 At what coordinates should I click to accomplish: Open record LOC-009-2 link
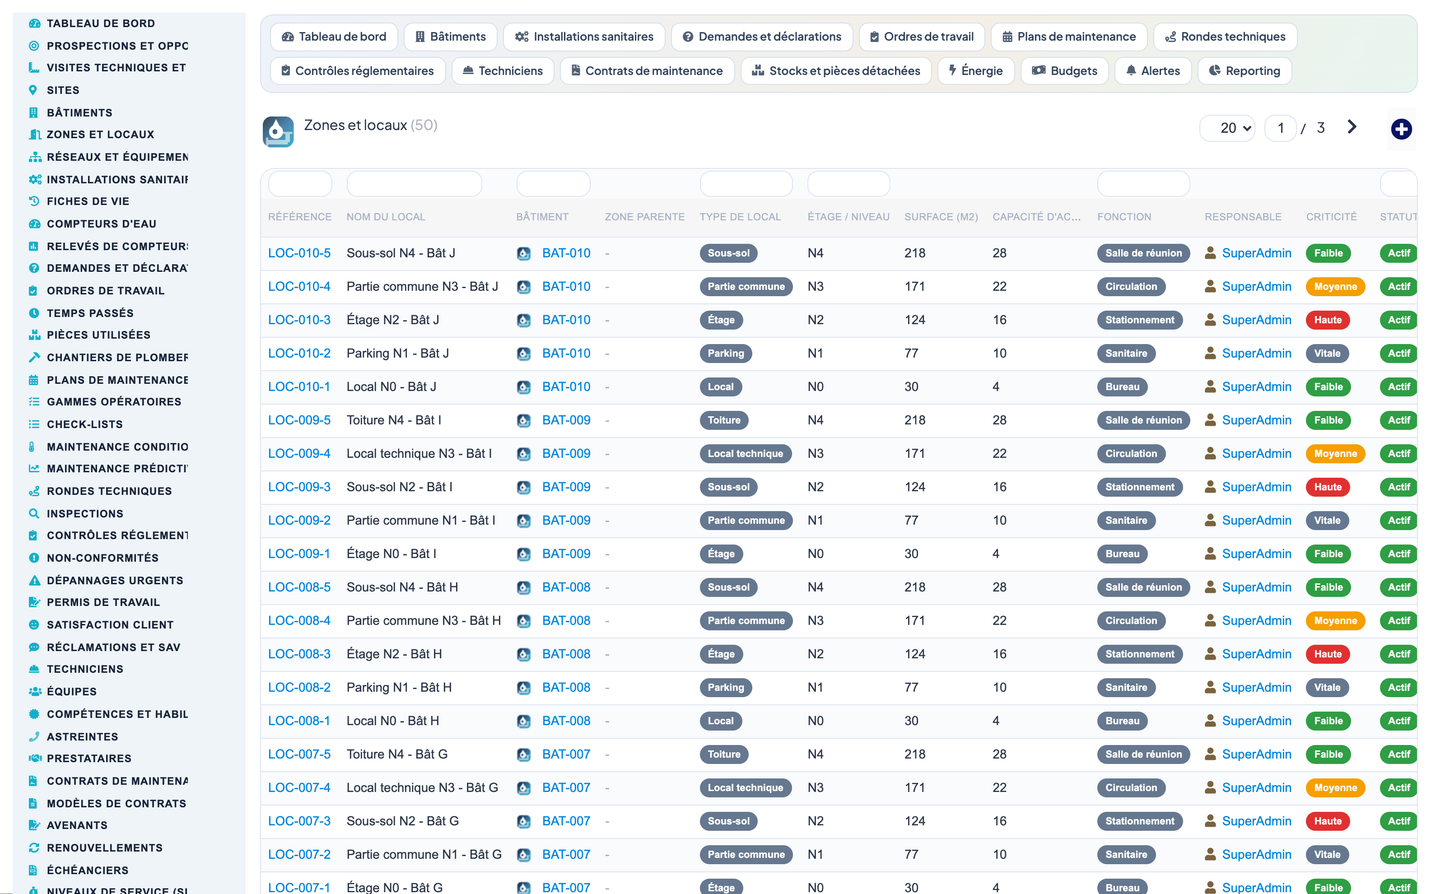tap(299, 520)
